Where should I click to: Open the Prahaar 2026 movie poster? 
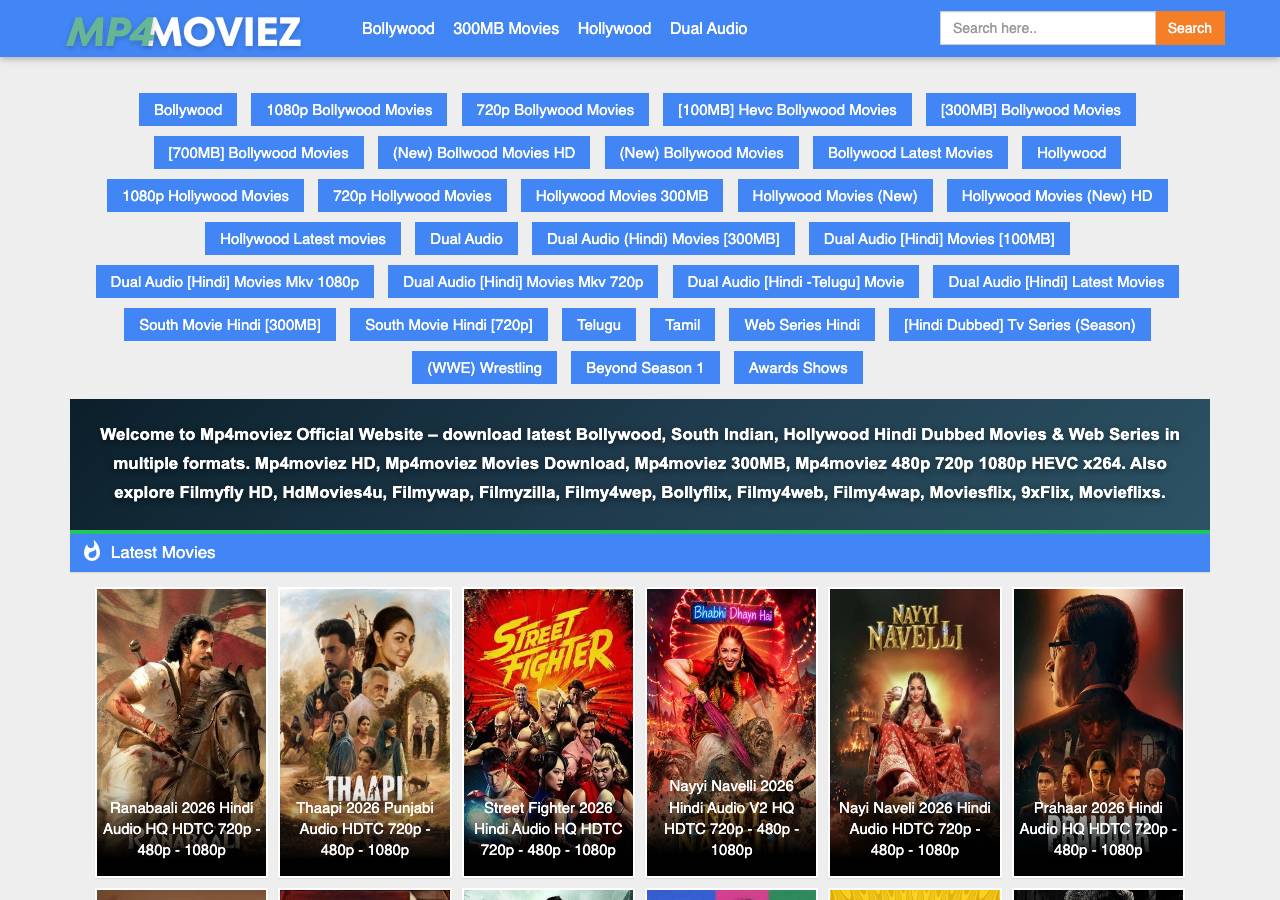pos(1098,732)
